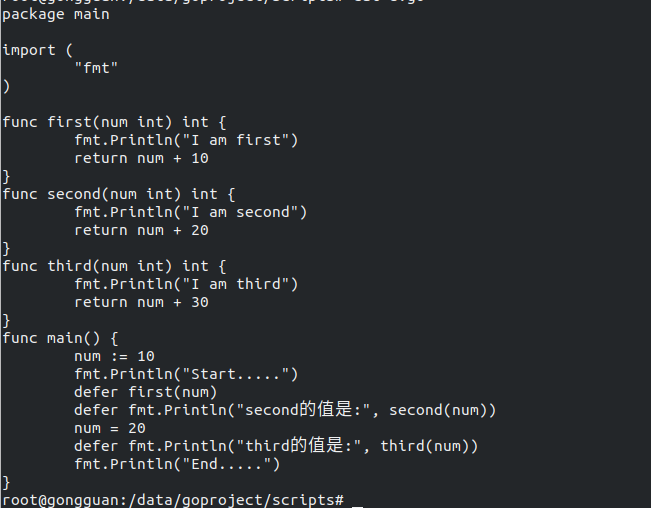Click the "func main()" declaration line
The image size is (651, 508).
(x=60, y=338)
